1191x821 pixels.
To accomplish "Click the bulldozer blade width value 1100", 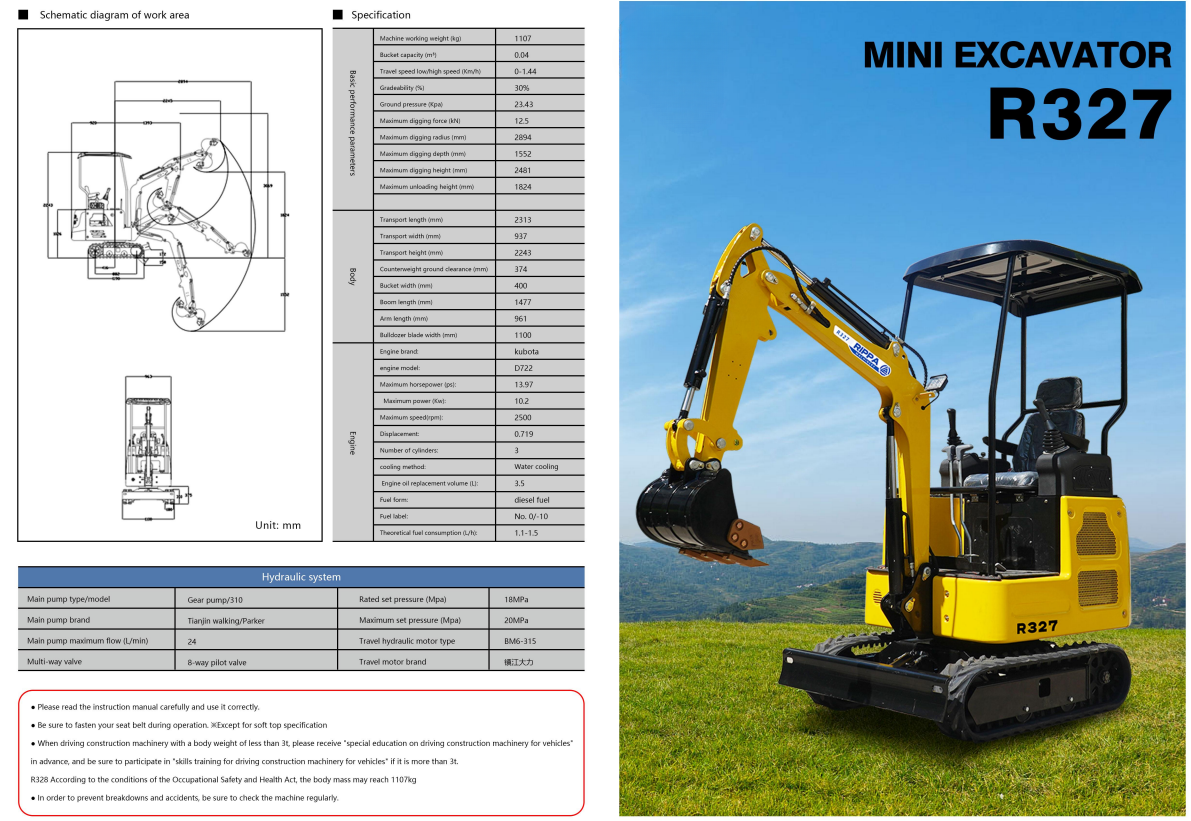I will pos(523,336).
